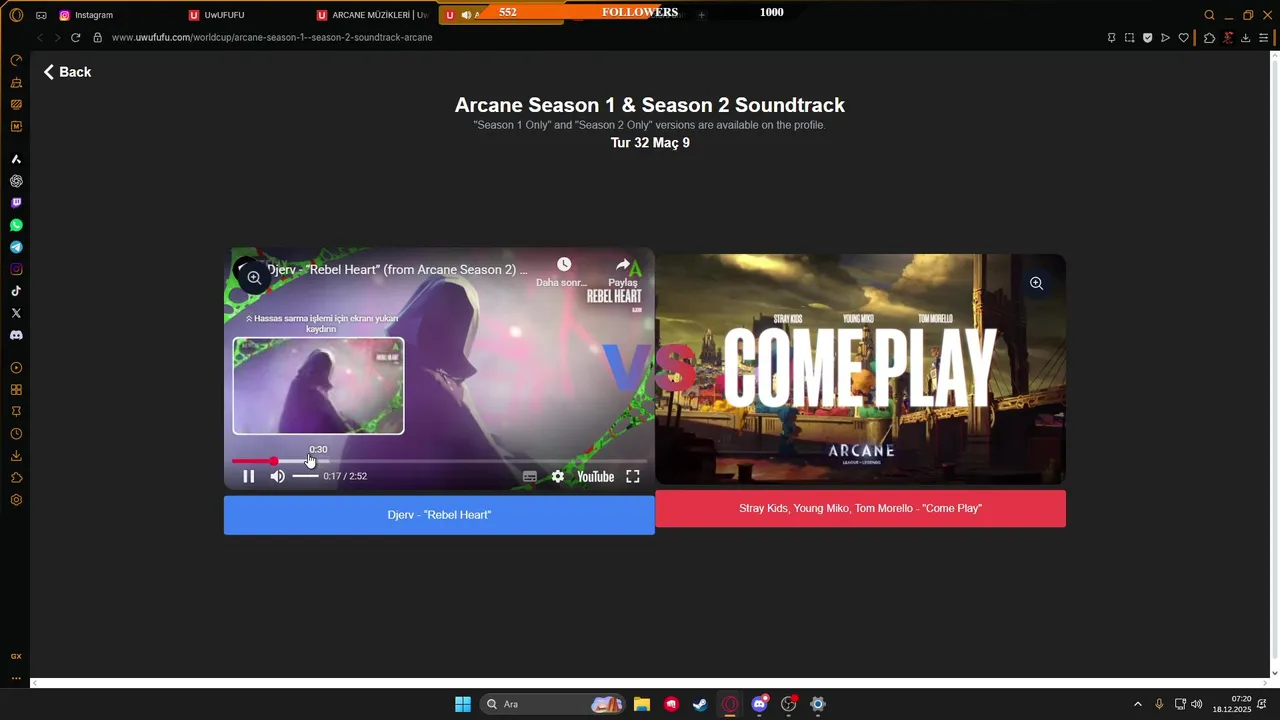Pause the Rebel Heart YouTube video
The image size is (1280, 720).
[x=249, y=476]
